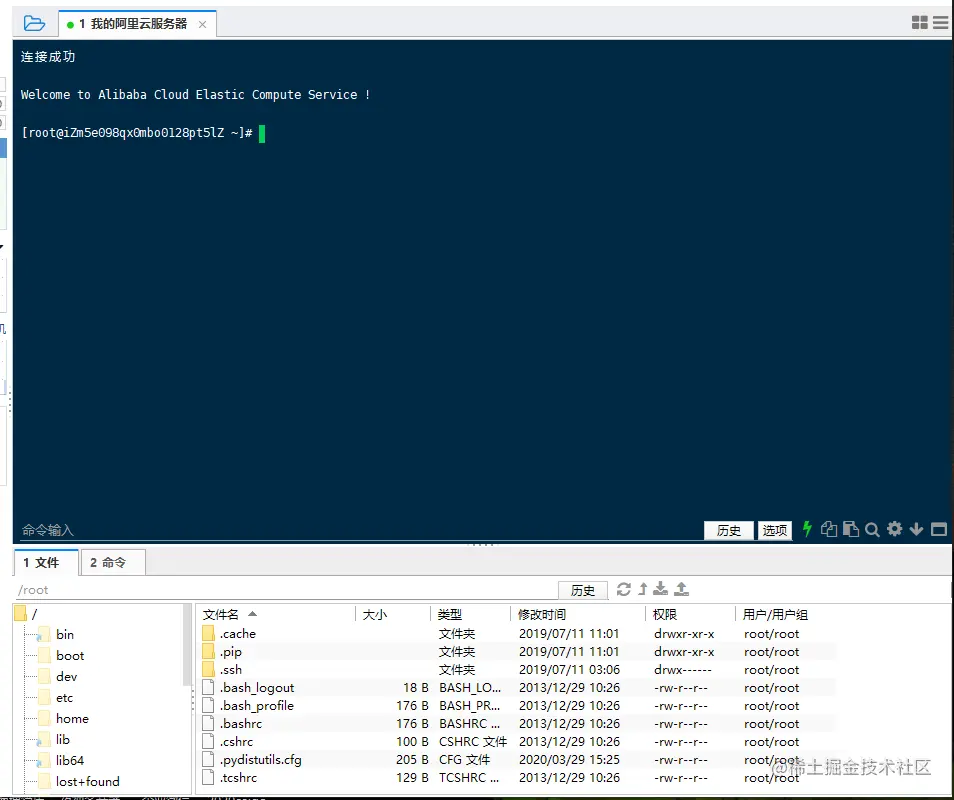Click the scroll-down arrow icon
The width and height of the screenshot is (954, 800).
916,529
